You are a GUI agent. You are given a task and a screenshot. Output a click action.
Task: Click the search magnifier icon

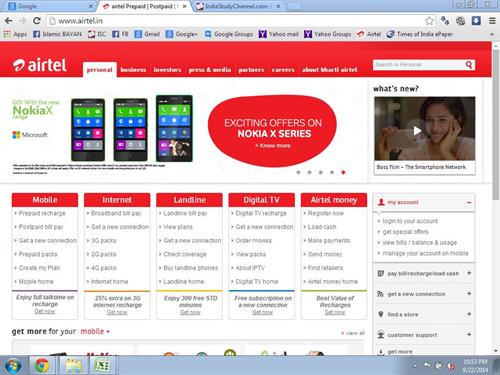pos(469,65)
